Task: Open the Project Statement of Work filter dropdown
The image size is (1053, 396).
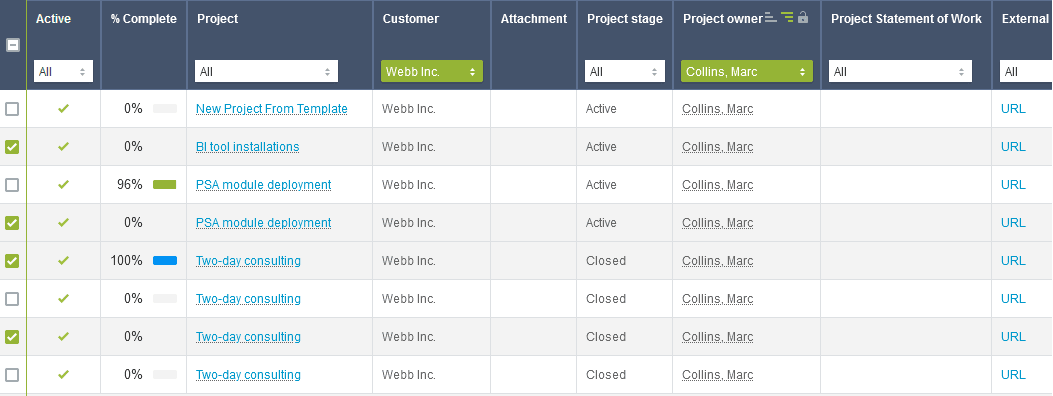Action: [901, 71]
